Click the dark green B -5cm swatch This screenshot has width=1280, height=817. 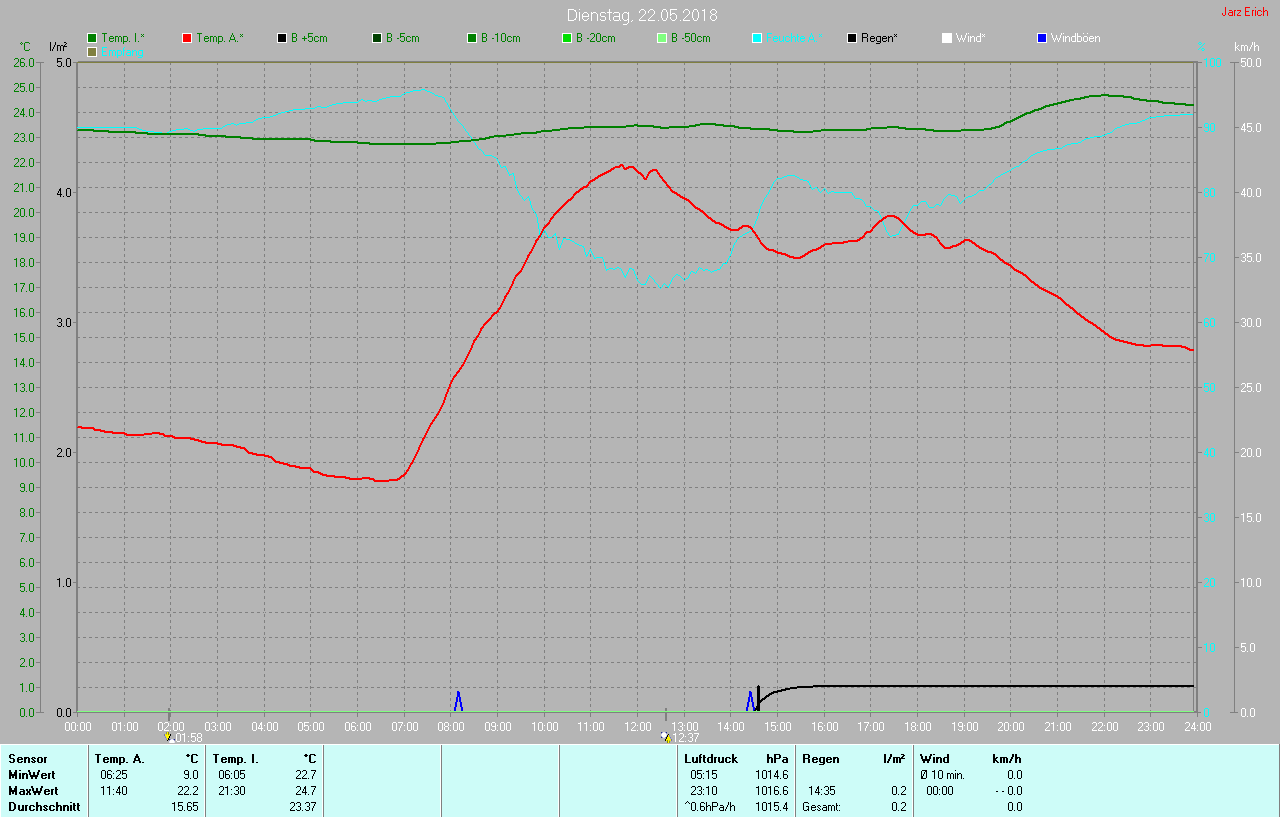pyautogui.click(x=377, y=38)
